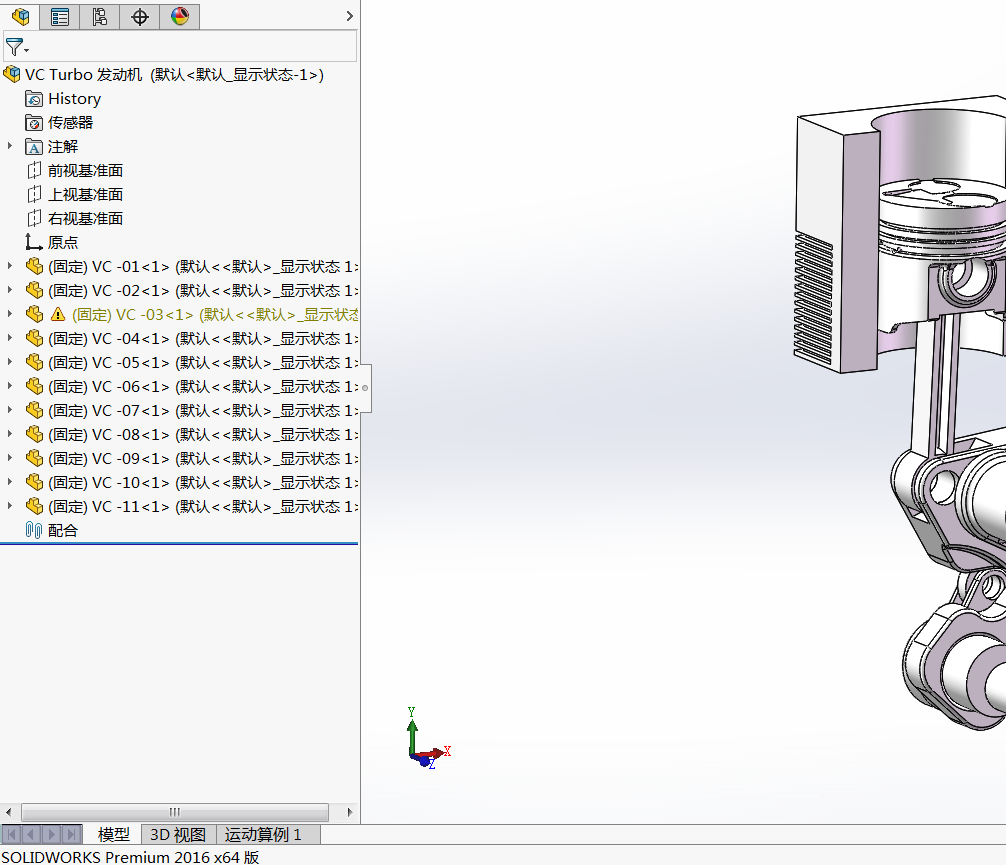This screenshot has height=865, width=1006.
Task: Select the 传感器 sensors folder
Action: [71, 123]
